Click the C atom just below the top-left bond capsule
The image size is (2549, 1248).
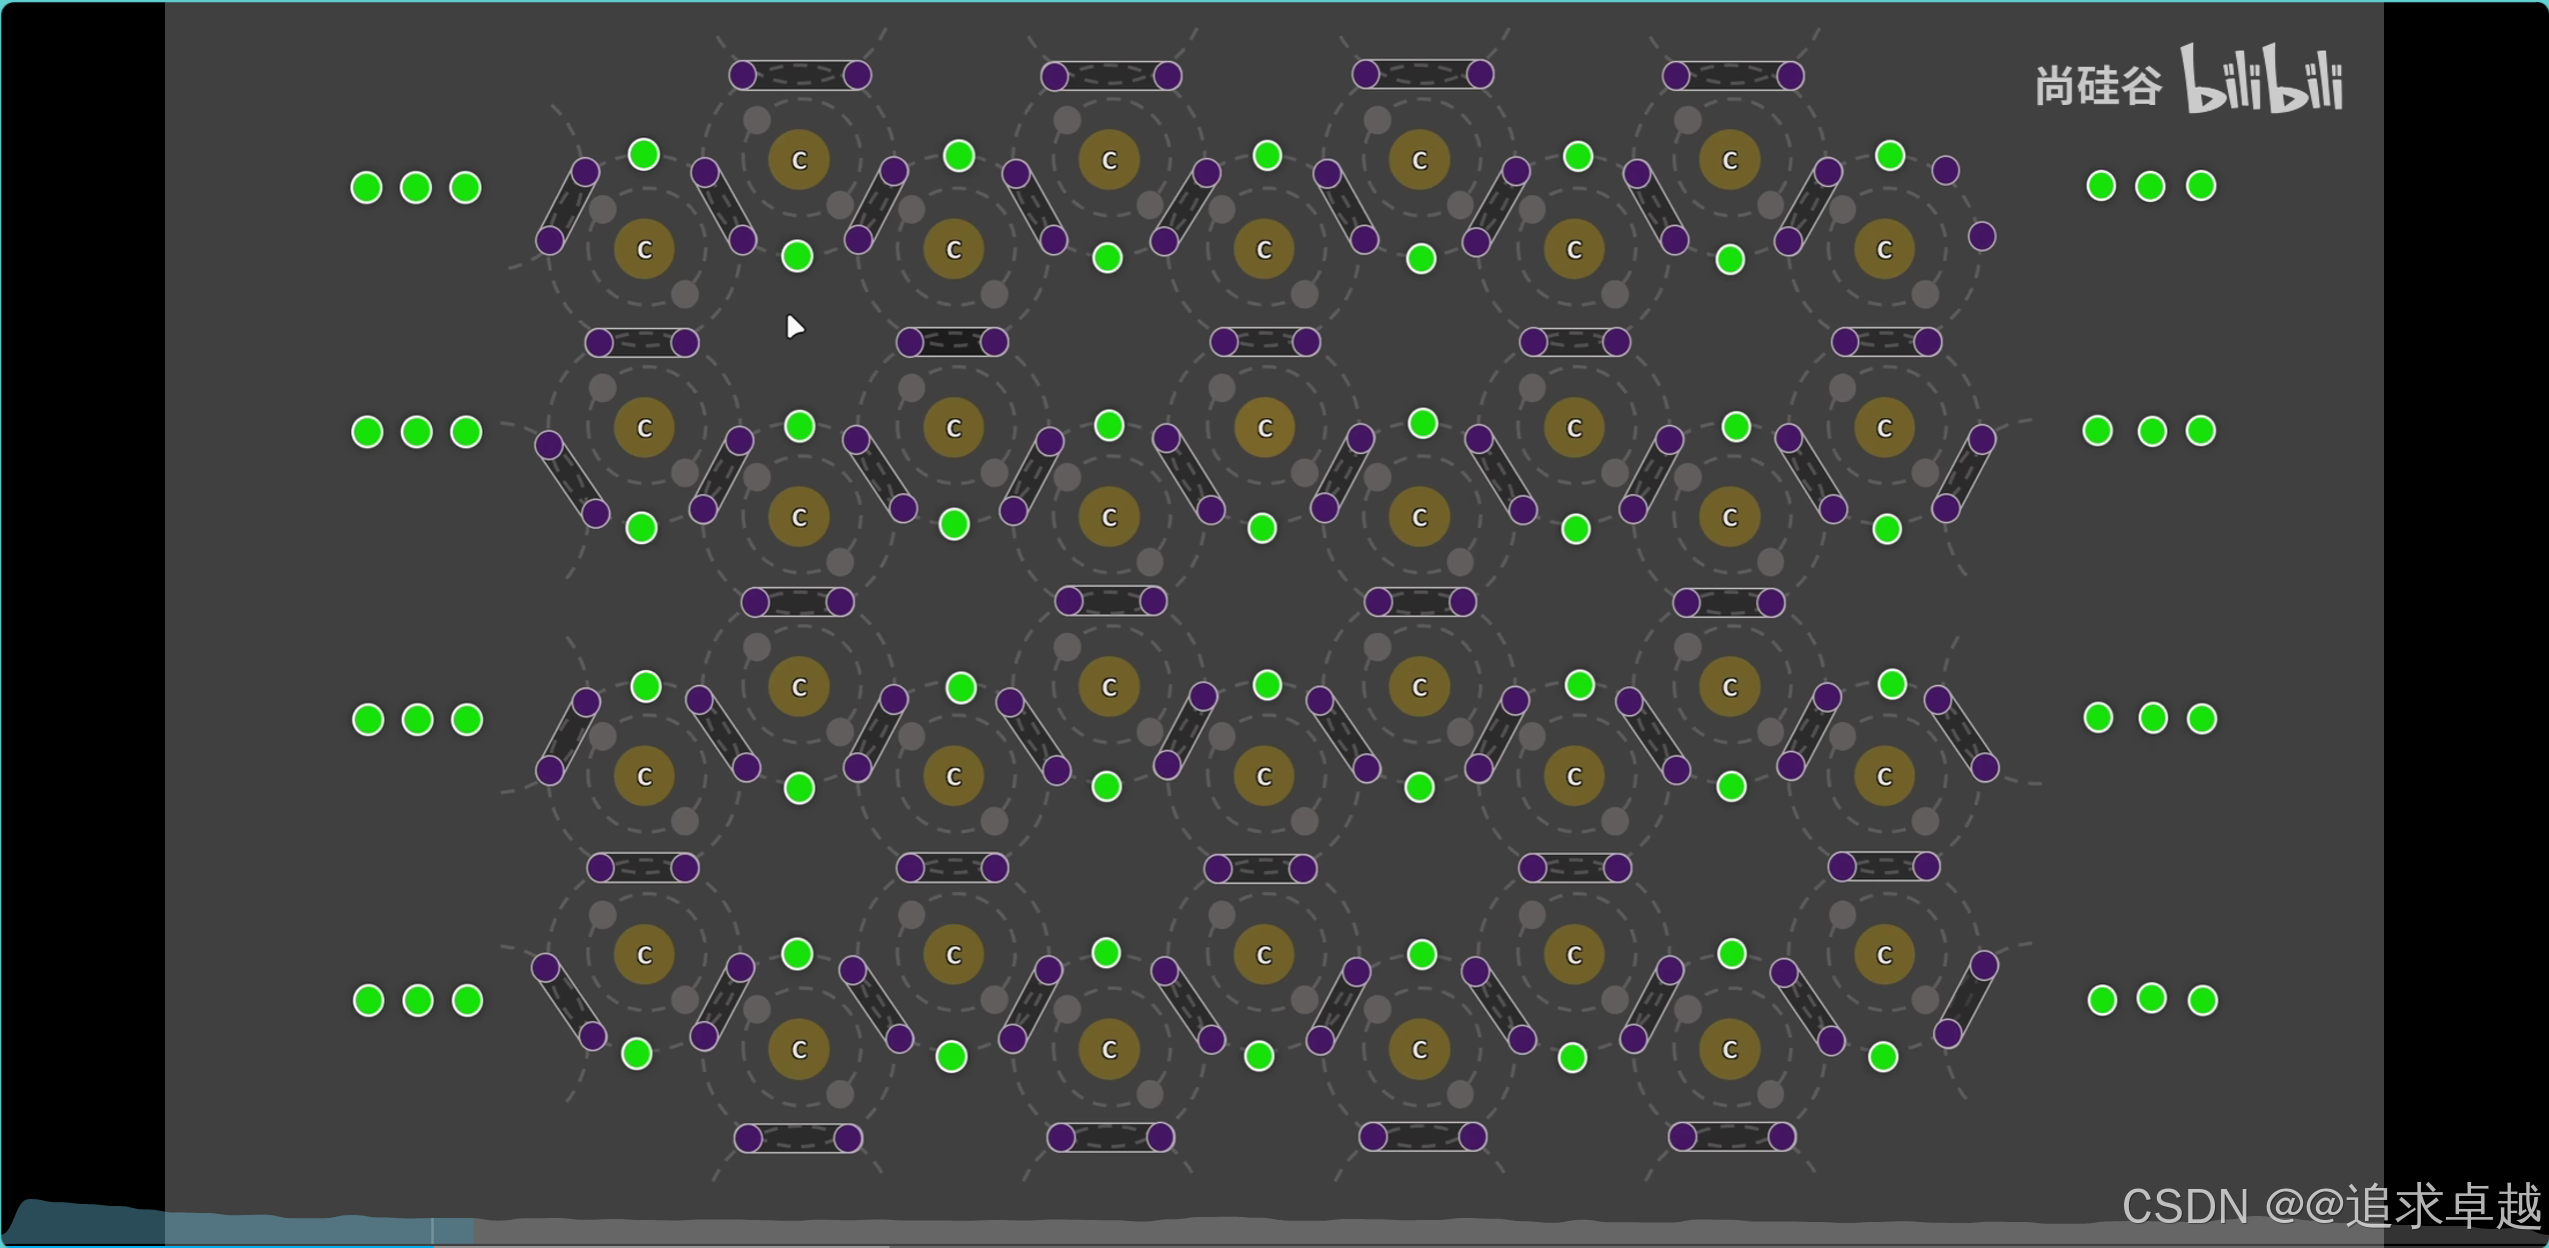(x=799, y=160)
